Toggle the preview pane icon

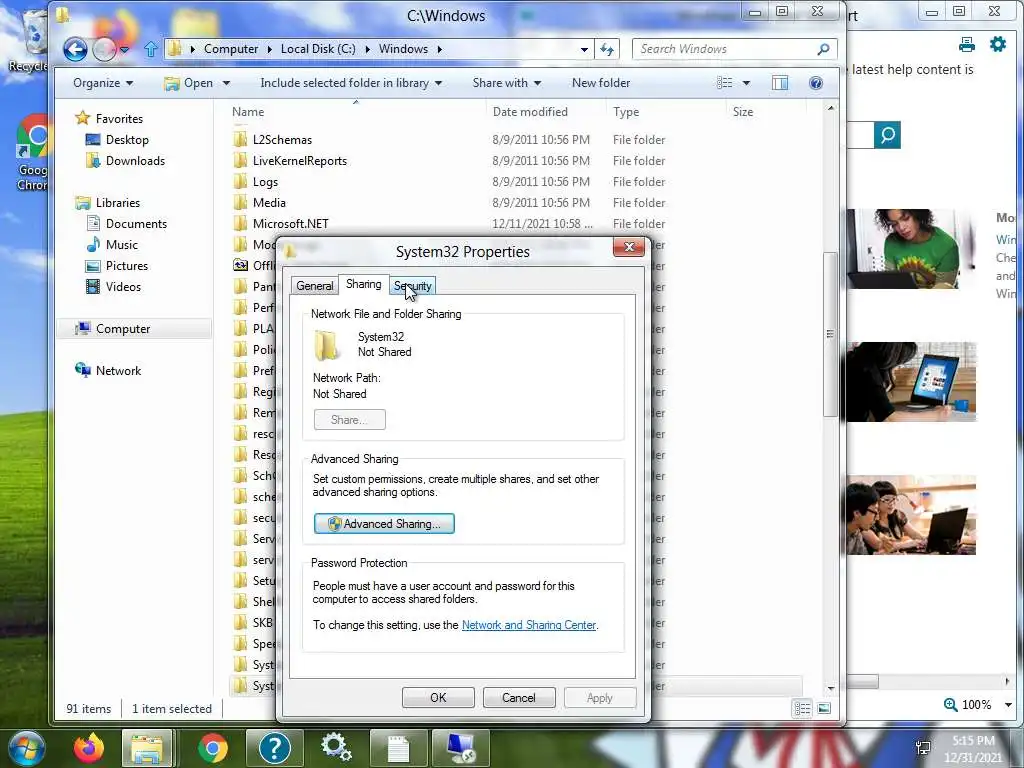click(x=780, y=83)
